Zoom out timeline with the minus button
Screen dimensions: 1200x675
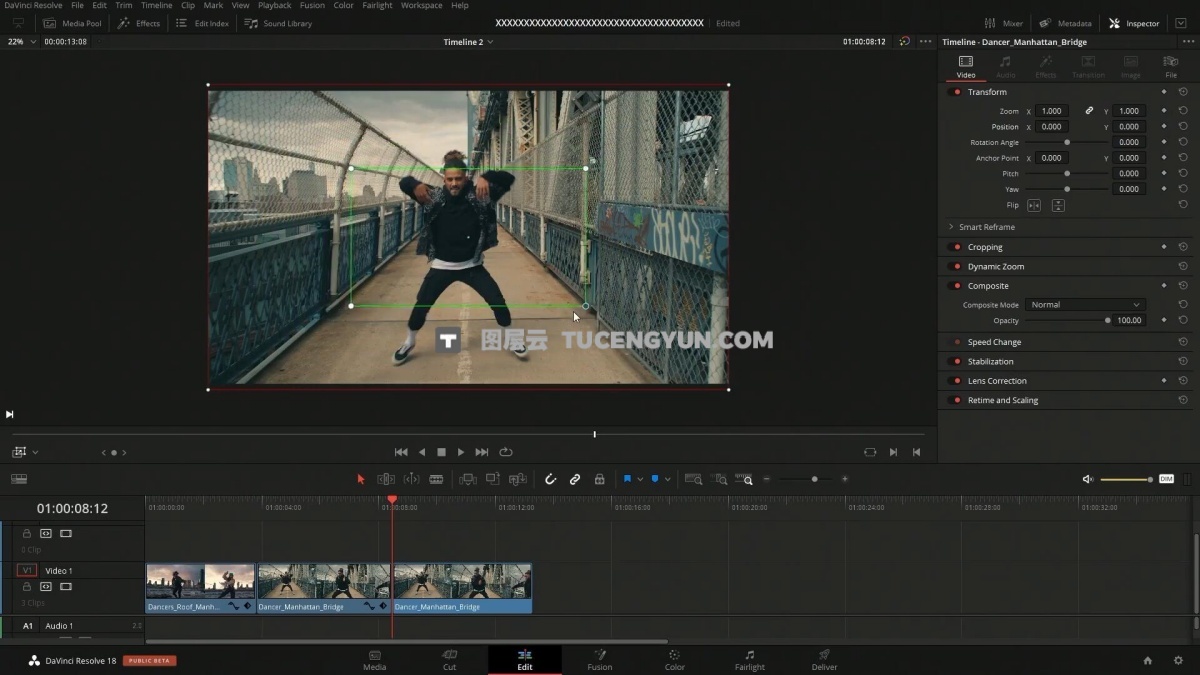pyautogui.click(x=767, y=479)
